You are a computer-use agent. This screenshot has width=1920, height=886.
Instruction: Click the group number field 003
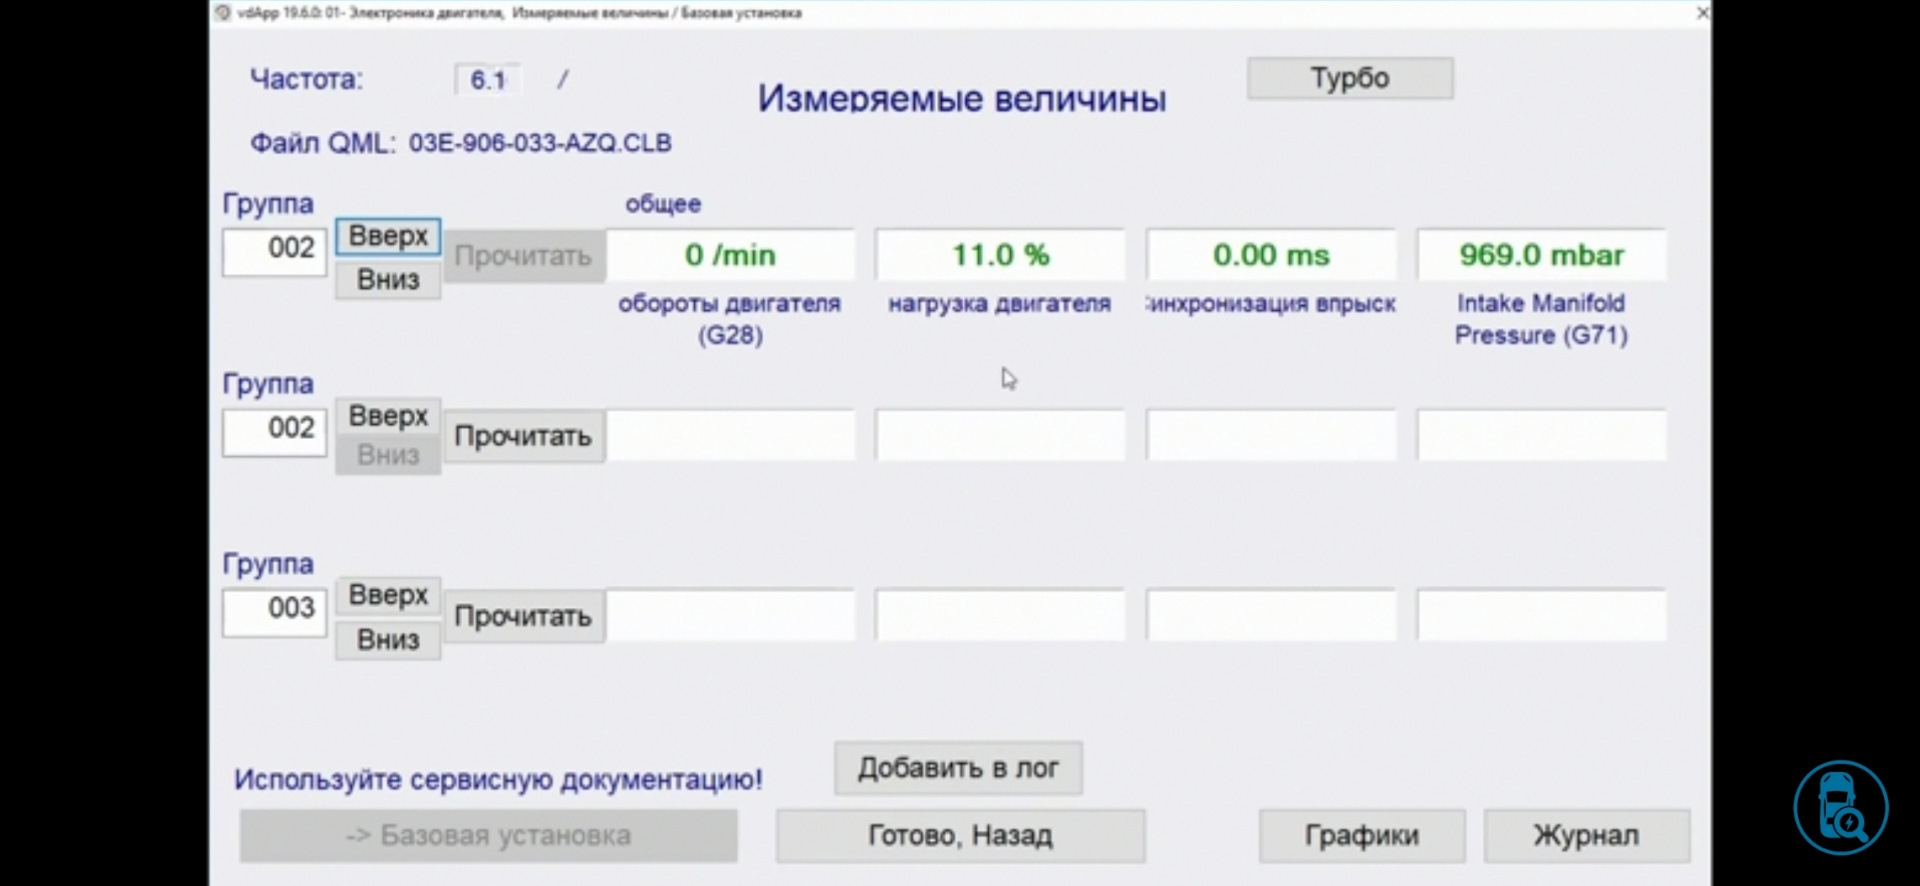pyautogui.click(x=274, y=611)
